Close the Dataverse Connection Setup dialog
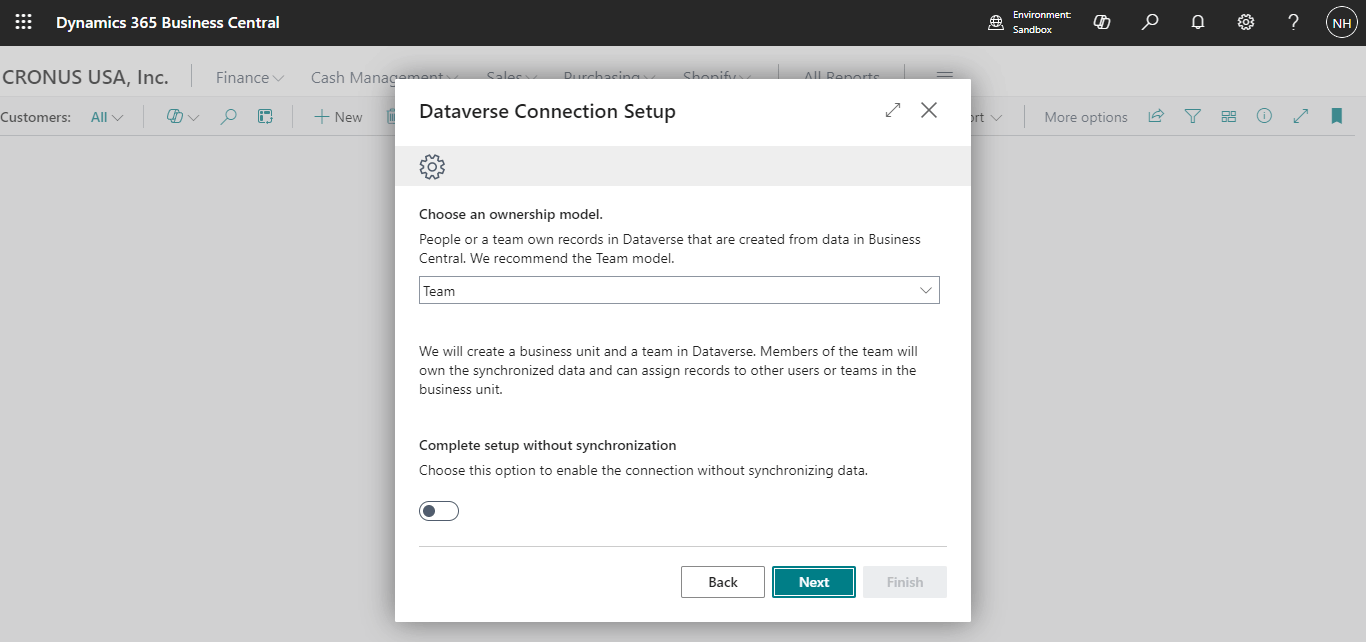 coord(929,111)
